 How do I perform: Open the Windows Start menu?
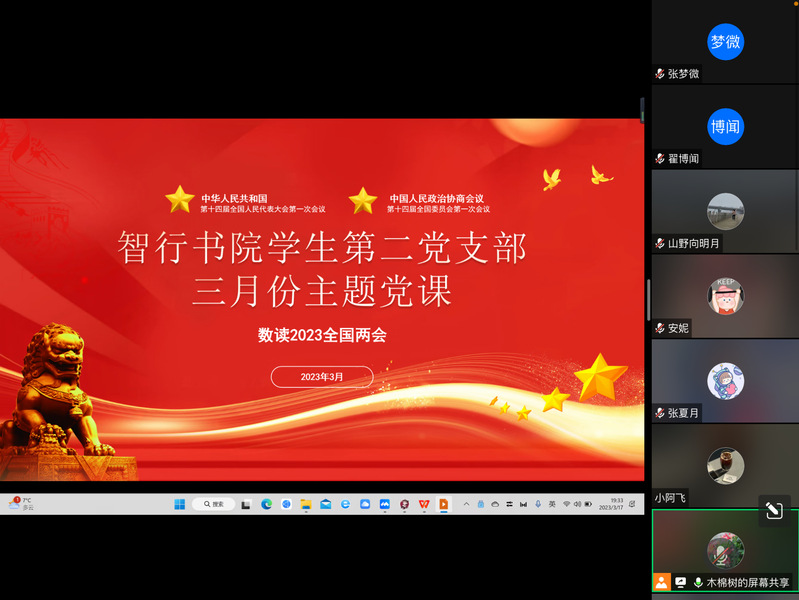click(x=180, y=504)
